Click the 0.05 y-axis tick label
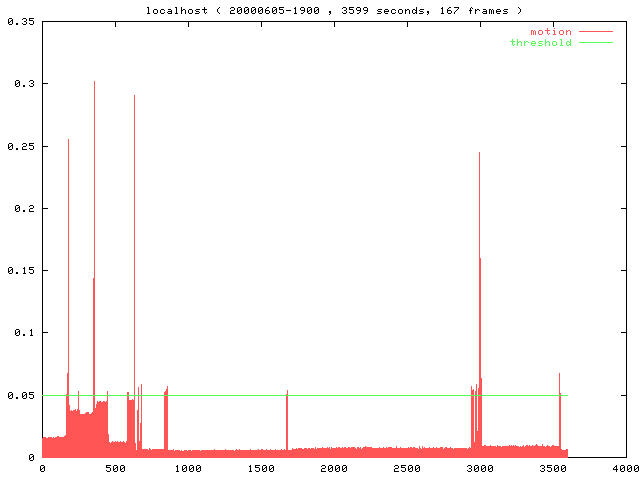The width and height of the screenshot is (640, 480). 20,395
